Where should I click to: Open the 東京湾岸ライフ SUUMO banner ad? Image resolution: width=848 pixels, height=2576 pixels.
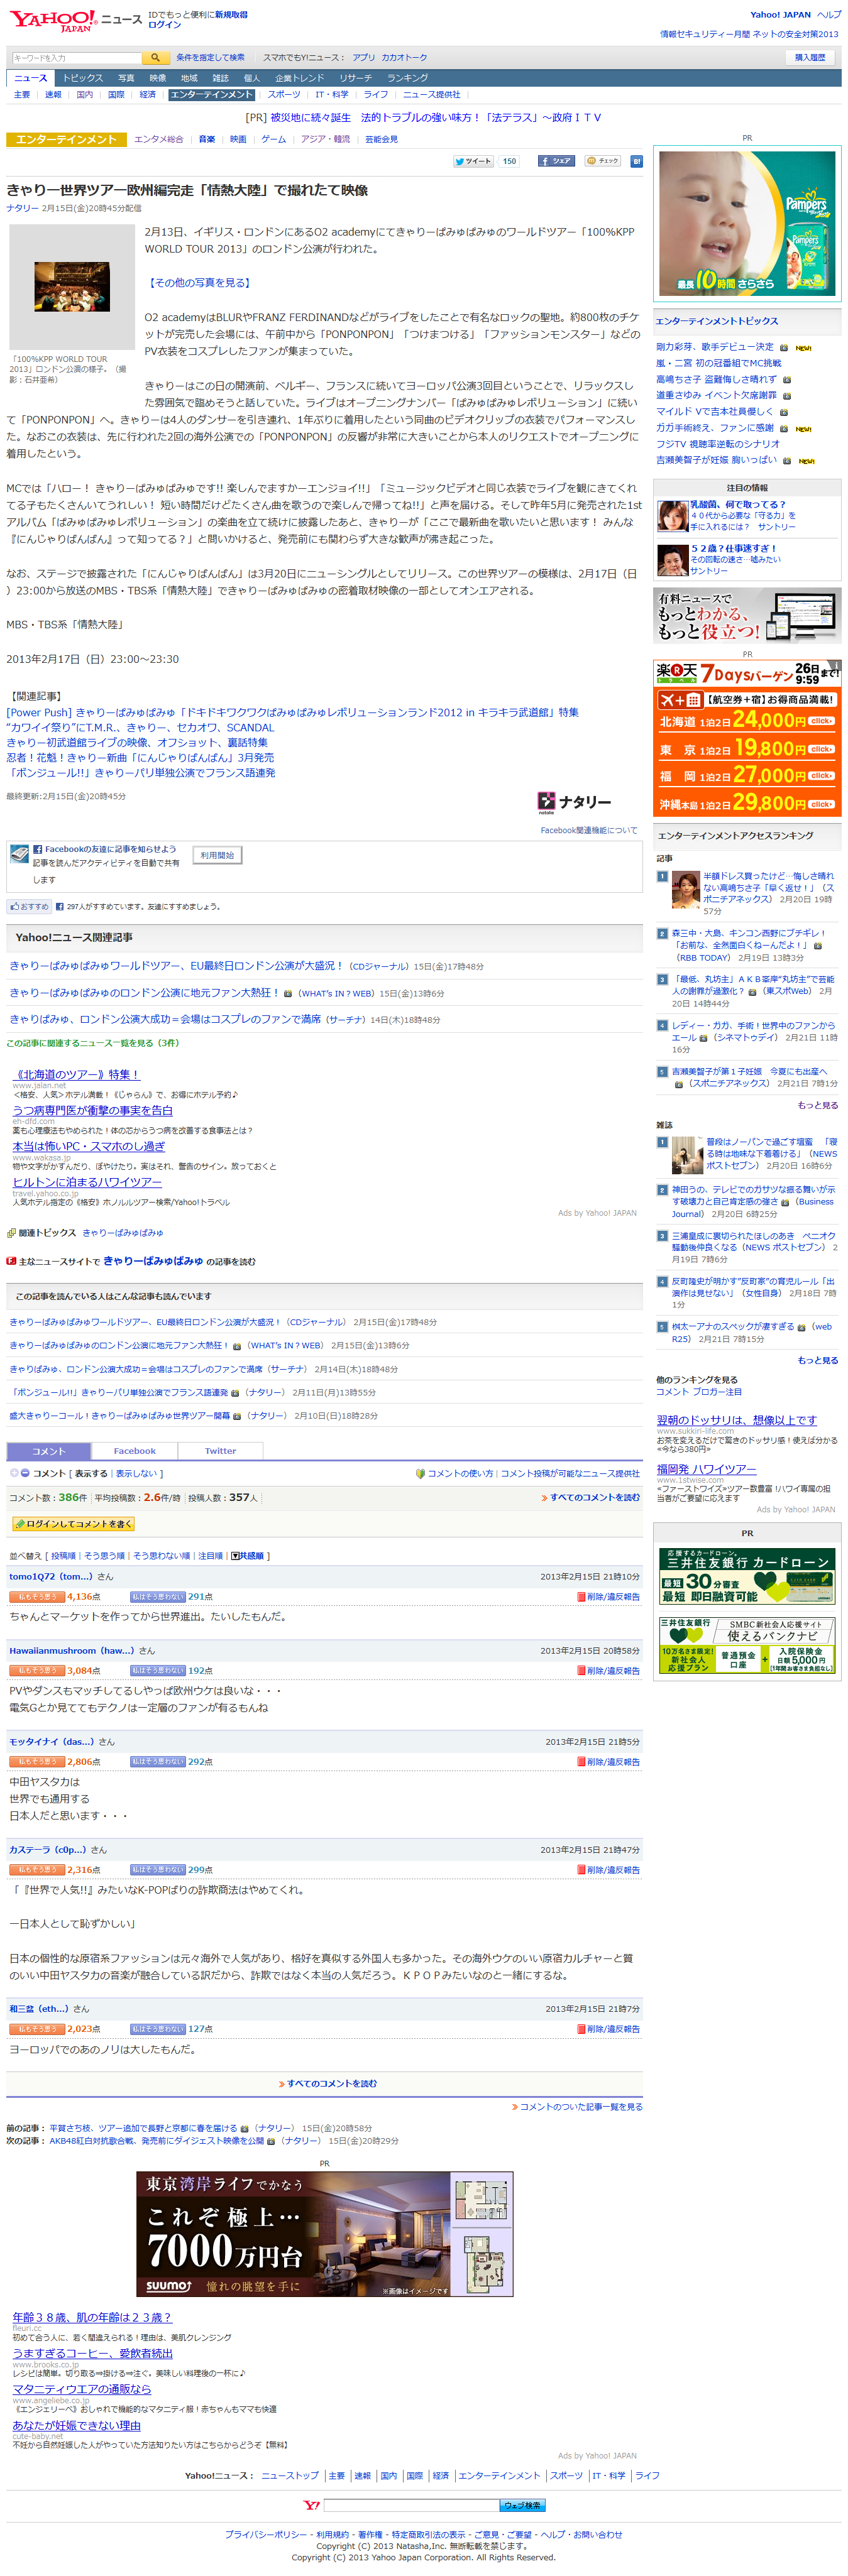[x=324, y=2233]
